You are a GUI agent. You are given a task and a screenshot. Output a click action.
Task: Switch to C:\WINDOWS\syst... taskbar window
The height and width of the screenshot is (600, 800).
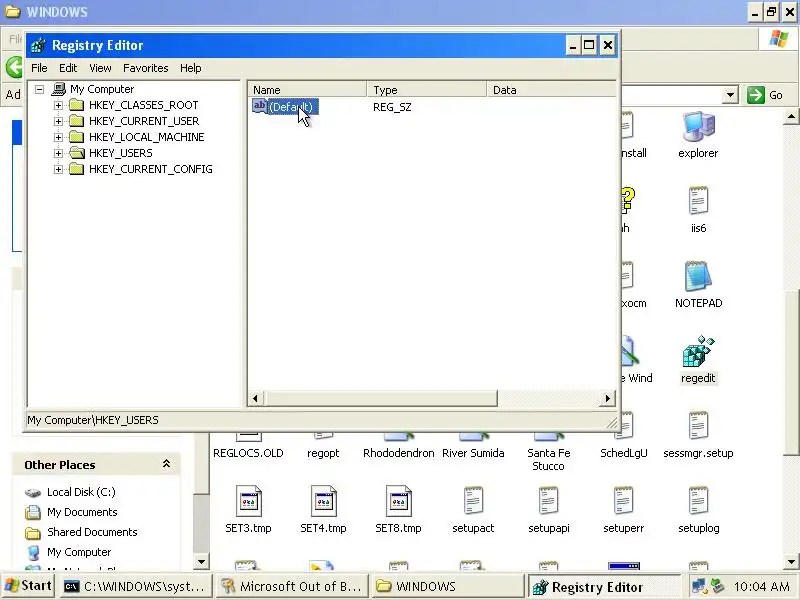pyautogui.click(x=136, y=587)
